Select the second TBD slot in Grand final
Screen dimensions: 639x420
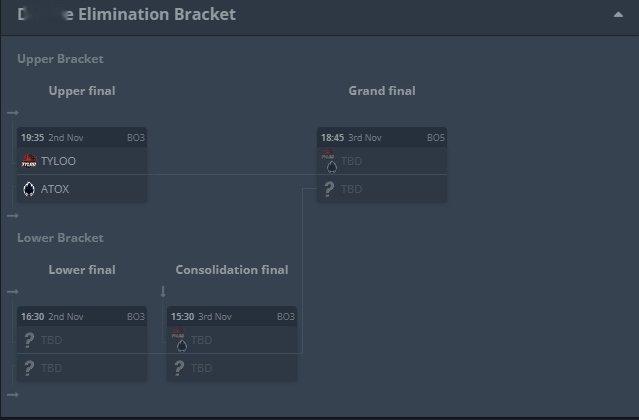click(x=382, y=189)
